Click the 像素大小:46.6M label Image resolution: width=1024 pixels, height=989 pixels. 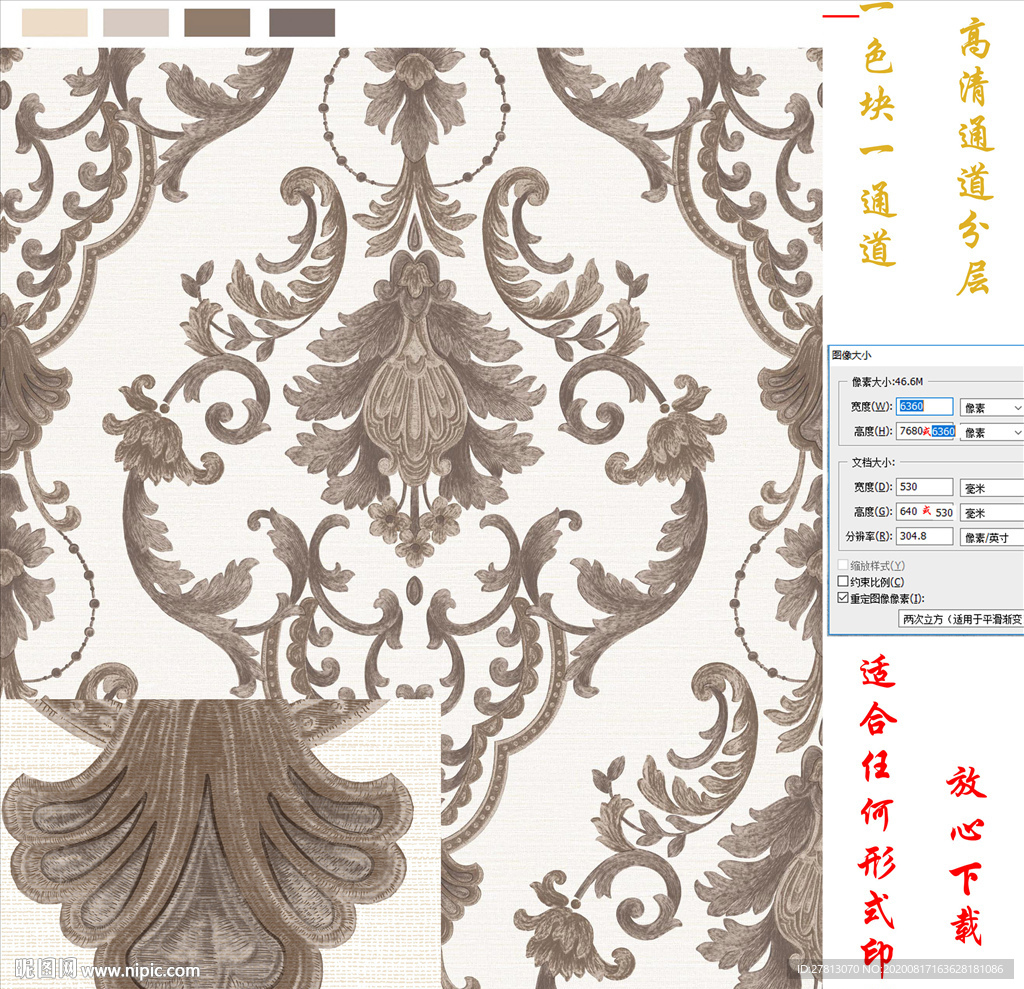click(888, 381)
